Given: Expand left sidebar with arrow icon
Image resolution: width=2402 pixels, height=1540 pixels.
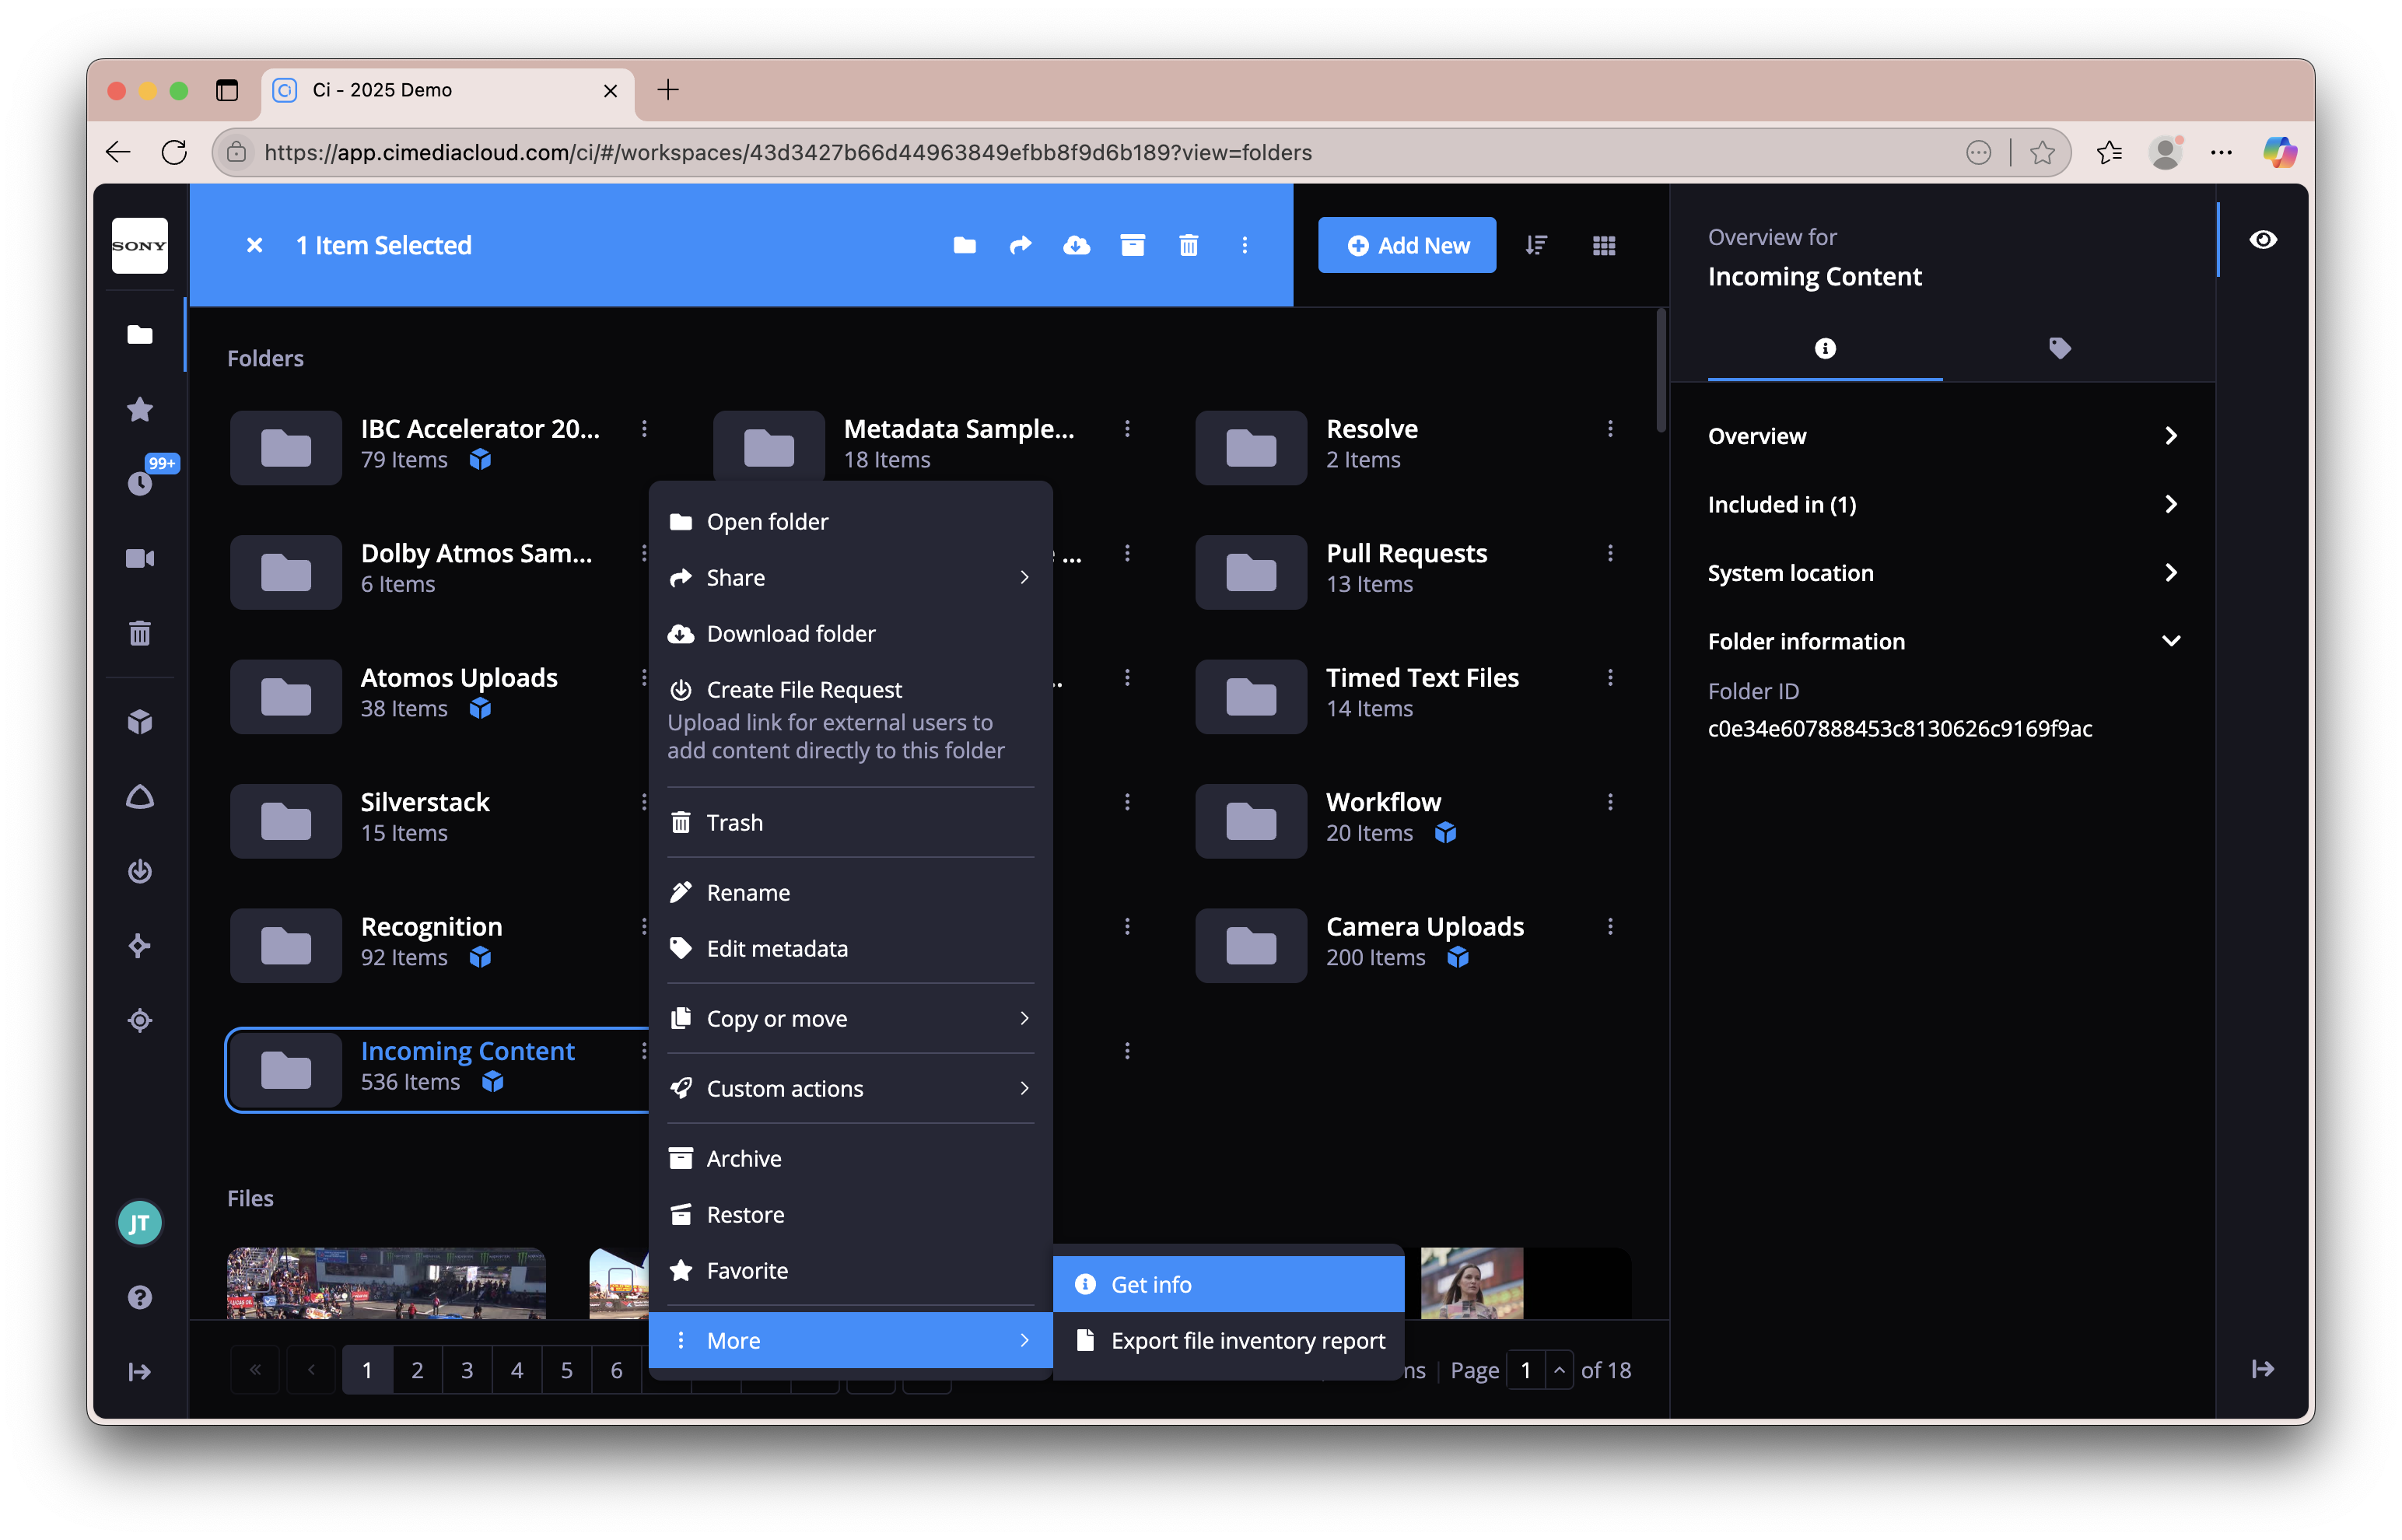Looking at the screenshot, I should (140, 1372).
